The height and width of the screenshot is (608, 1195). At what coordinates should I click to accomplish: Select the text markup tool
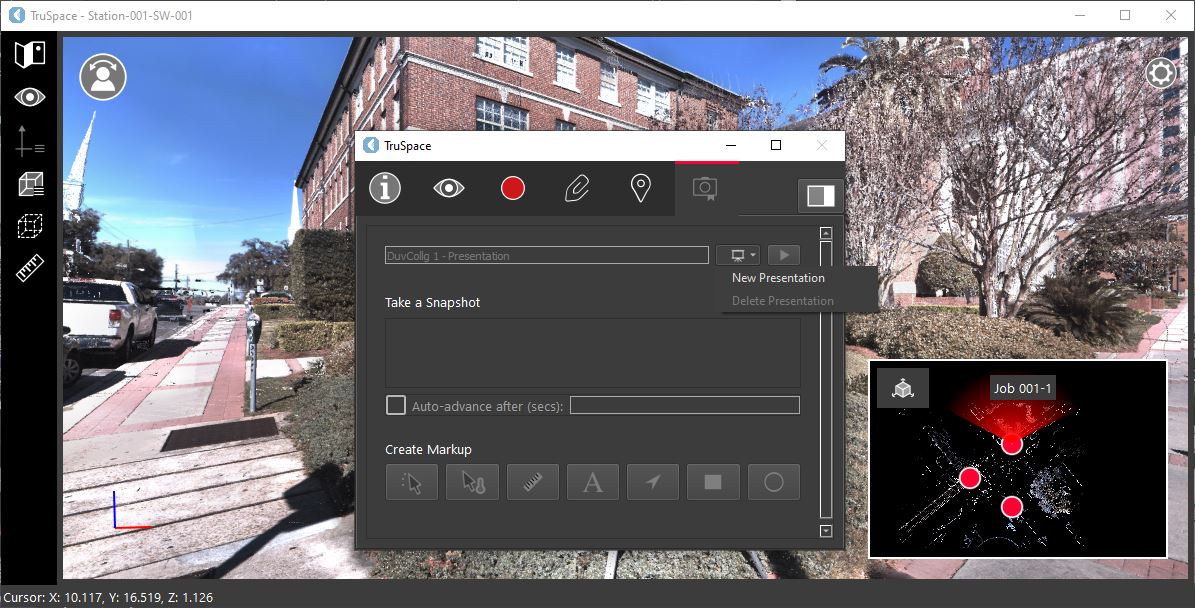pos(593,482)
